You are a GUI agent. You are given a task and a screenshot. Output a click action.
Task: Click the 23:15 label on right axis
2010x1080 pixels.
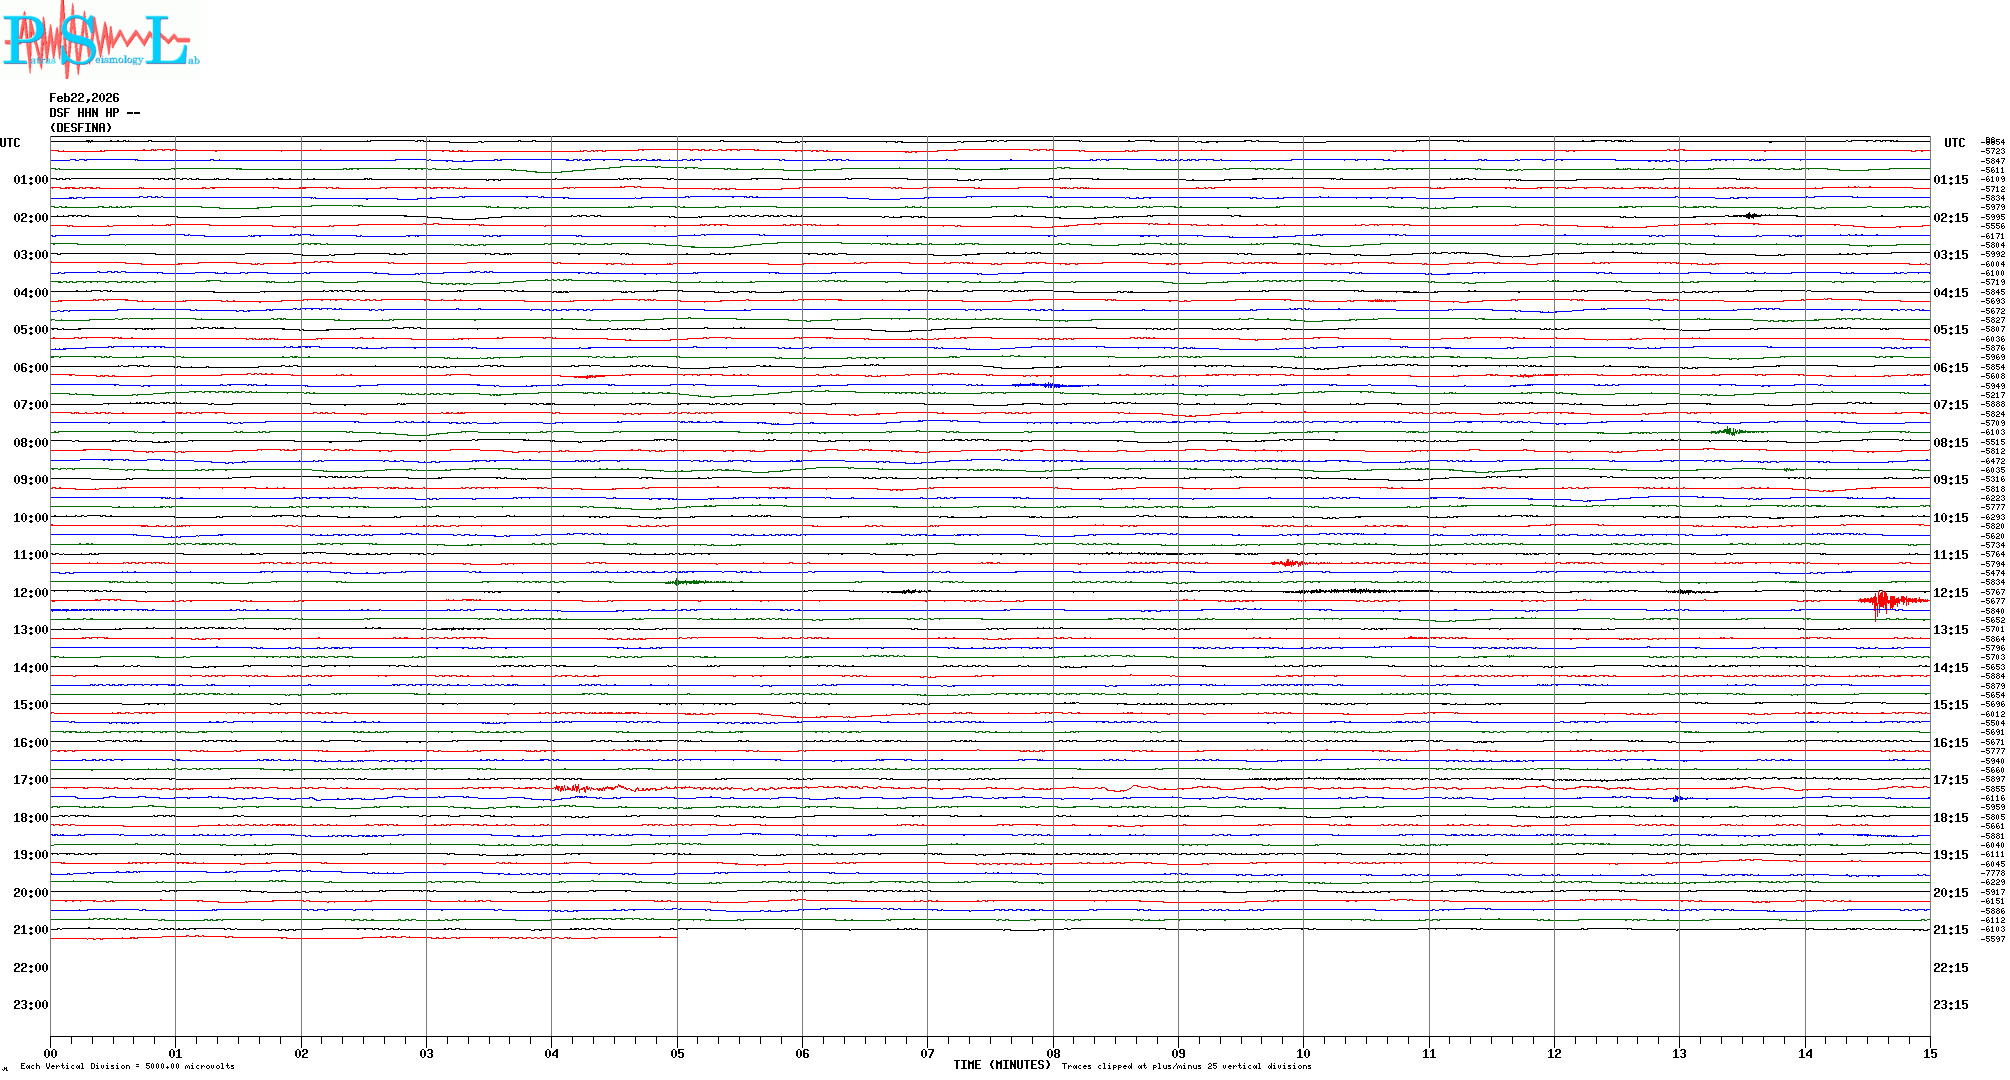point(1950,1005)
